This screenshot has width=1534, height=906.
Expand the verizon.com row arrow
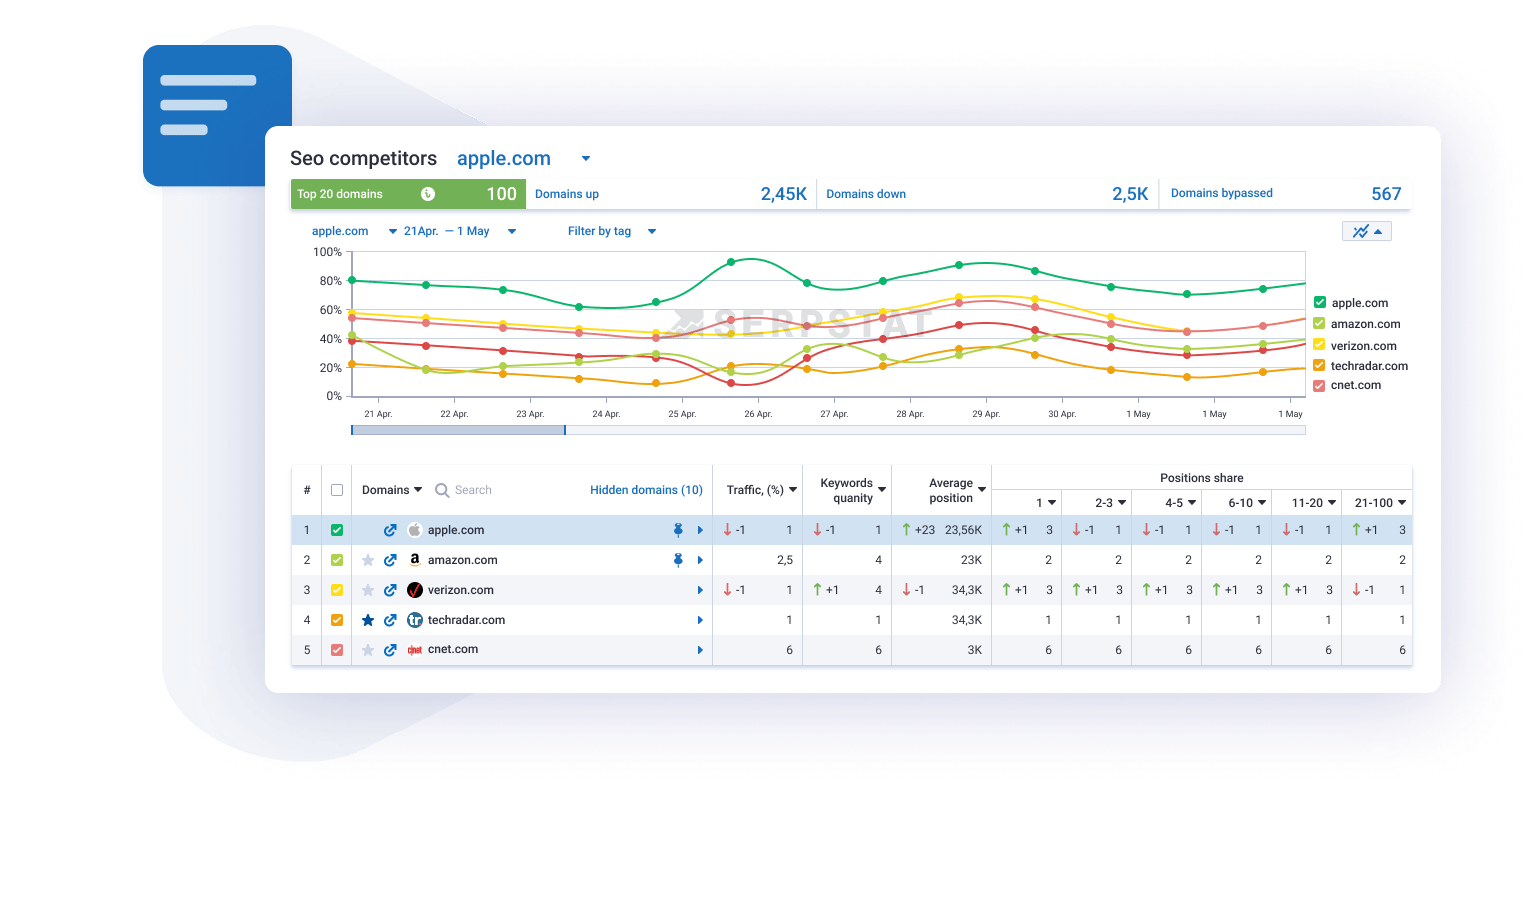pyautogui.click(x=700, y=590)
